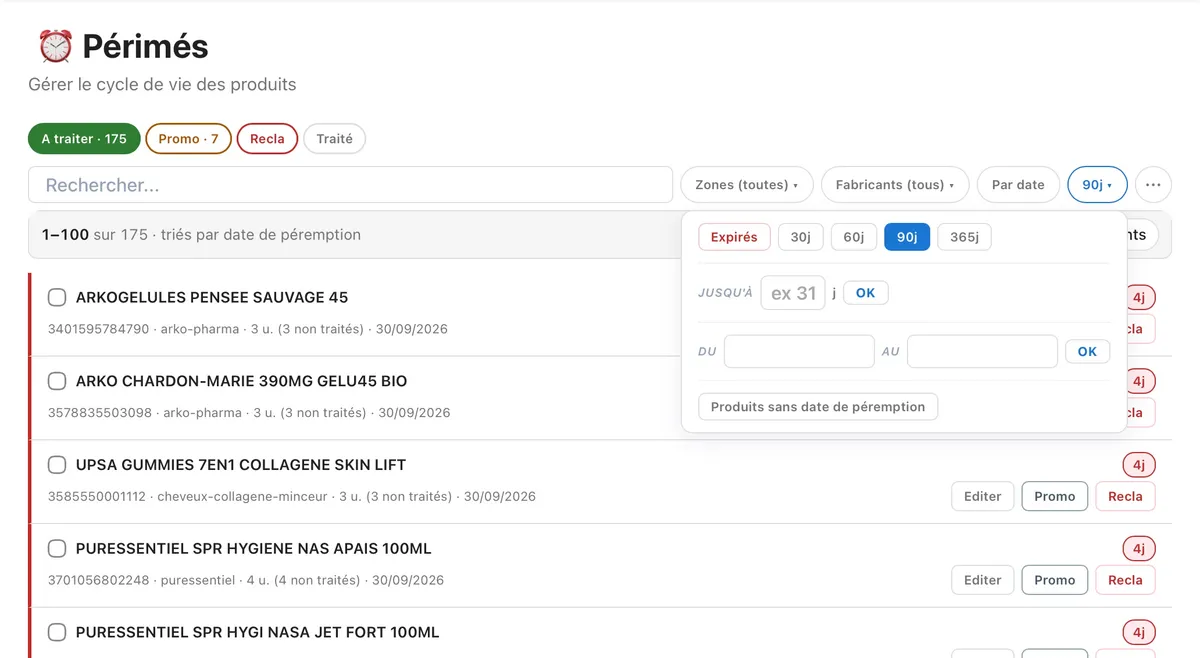1200x658 pixels.
Task: Open the Traité filter tab
Action: point(334,139)
